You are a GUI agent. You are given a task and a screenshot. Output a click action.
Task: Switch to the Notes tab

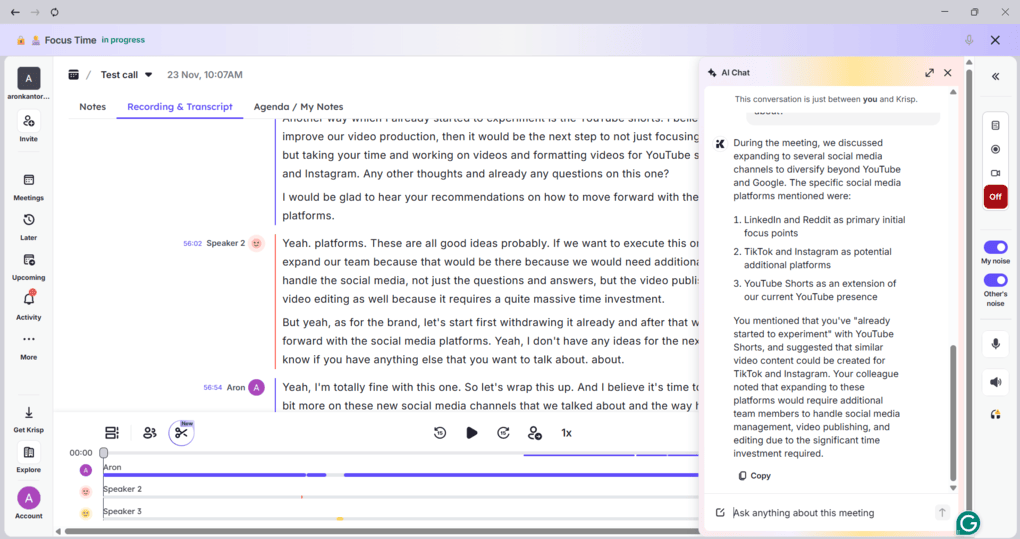pyautogui.click(x=92, y=107)
